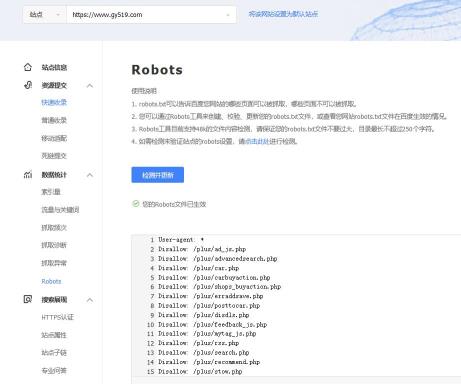Click the search icon beside 搜索展现
This screenshot has height=384, width=461.
coord(28,299)
